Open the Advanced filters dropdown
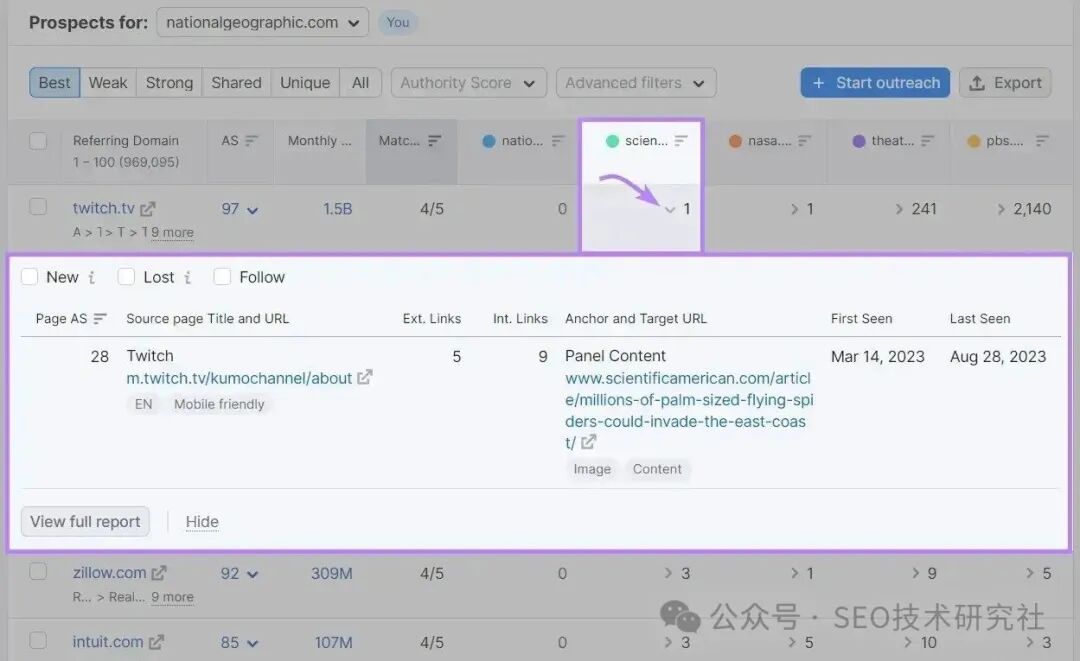The image size is (1080, 661). click(635, 83)
